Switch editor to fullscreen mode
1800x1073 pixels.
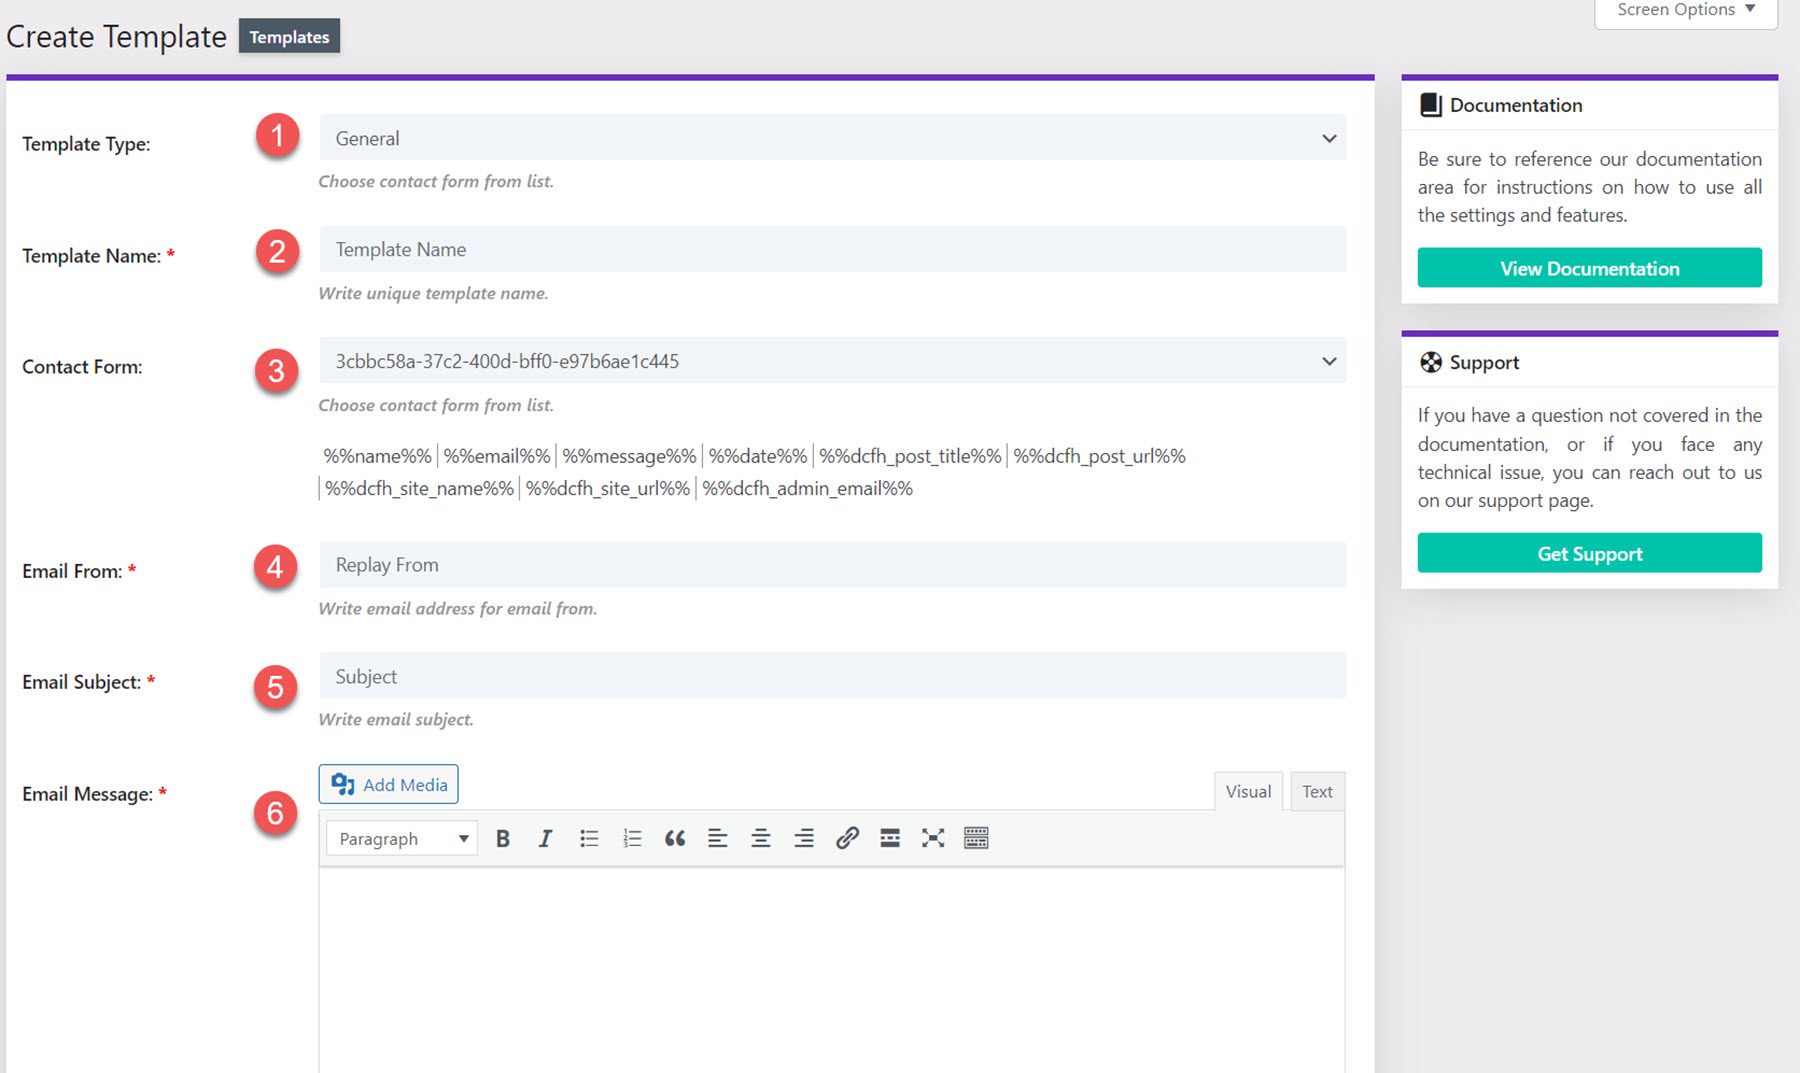coord(932,838)
